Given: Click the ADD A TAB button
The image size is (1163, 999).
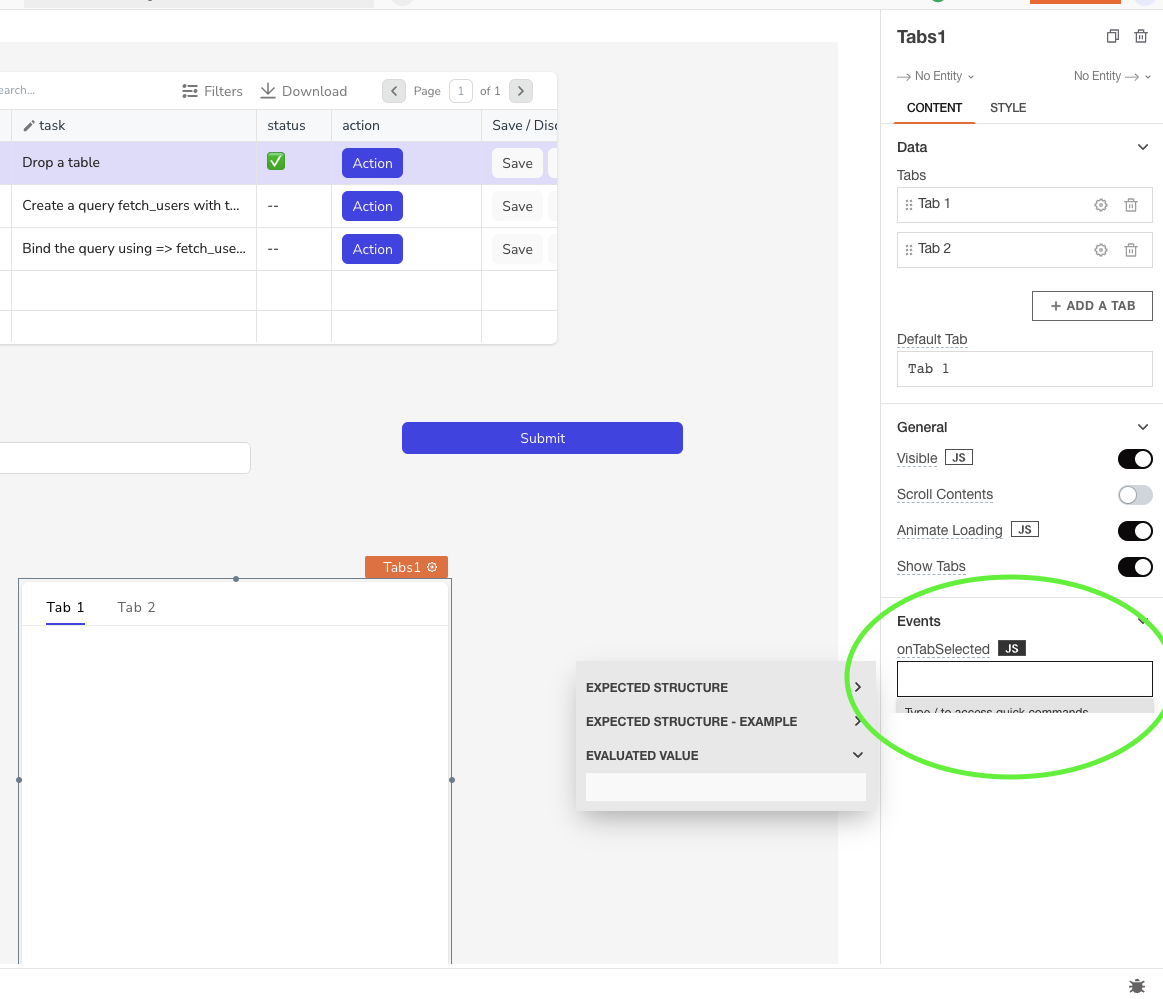Looking at the screenshot, I should coord(1092,305).
